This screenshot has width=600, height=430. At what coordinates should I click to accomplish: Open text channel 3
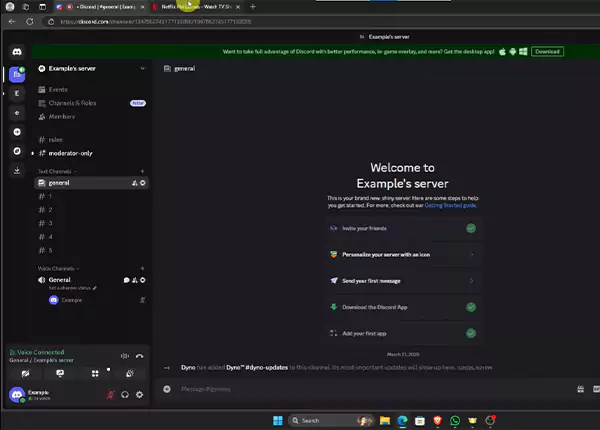point(90,223)
